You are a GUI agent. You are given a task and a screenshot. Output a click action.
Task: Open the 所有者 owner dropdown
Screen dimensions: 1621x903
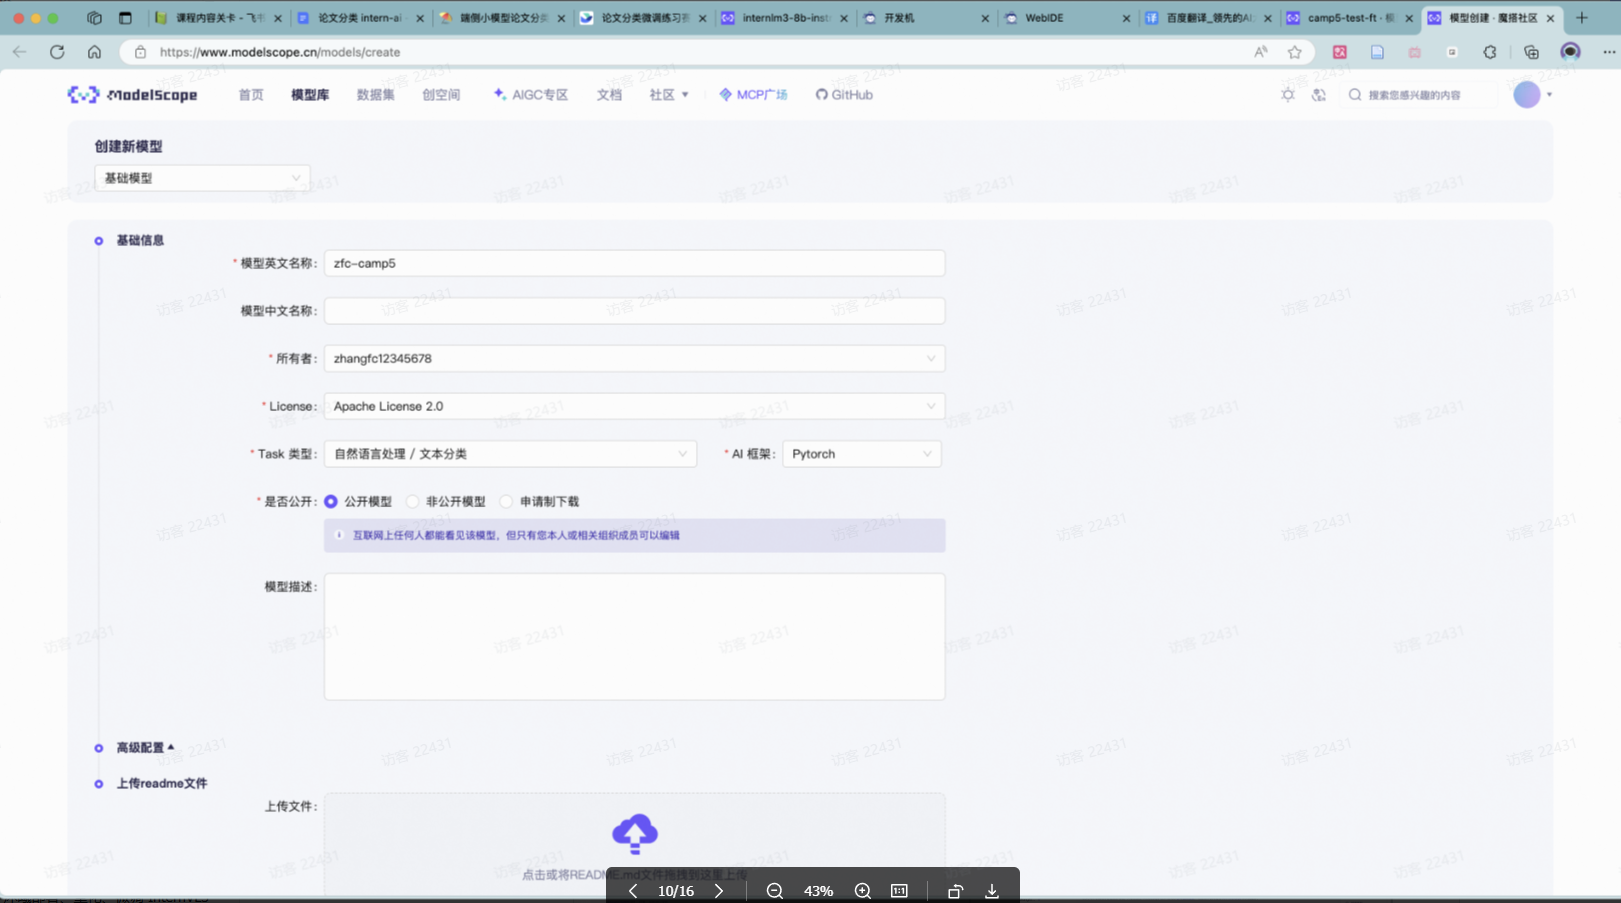click(x=634, y=358)
